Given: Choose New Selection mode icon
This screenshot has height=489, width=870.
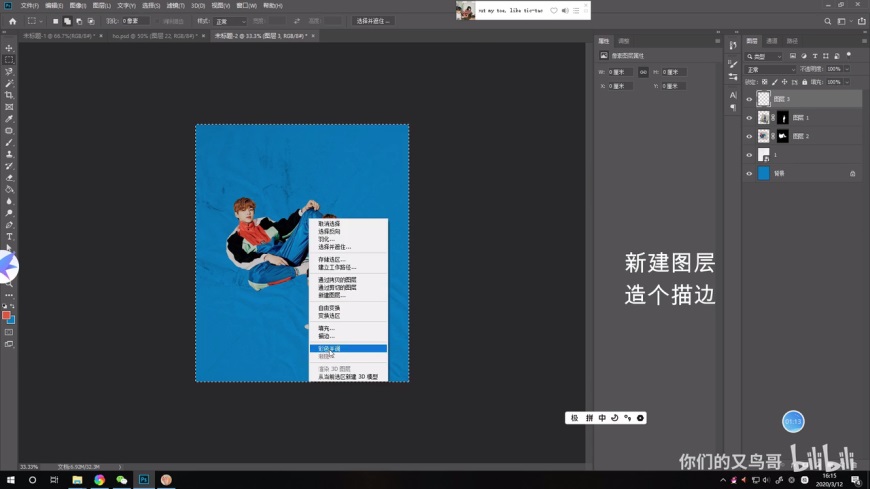Looking at the screenshot, I should coord(55,21).
